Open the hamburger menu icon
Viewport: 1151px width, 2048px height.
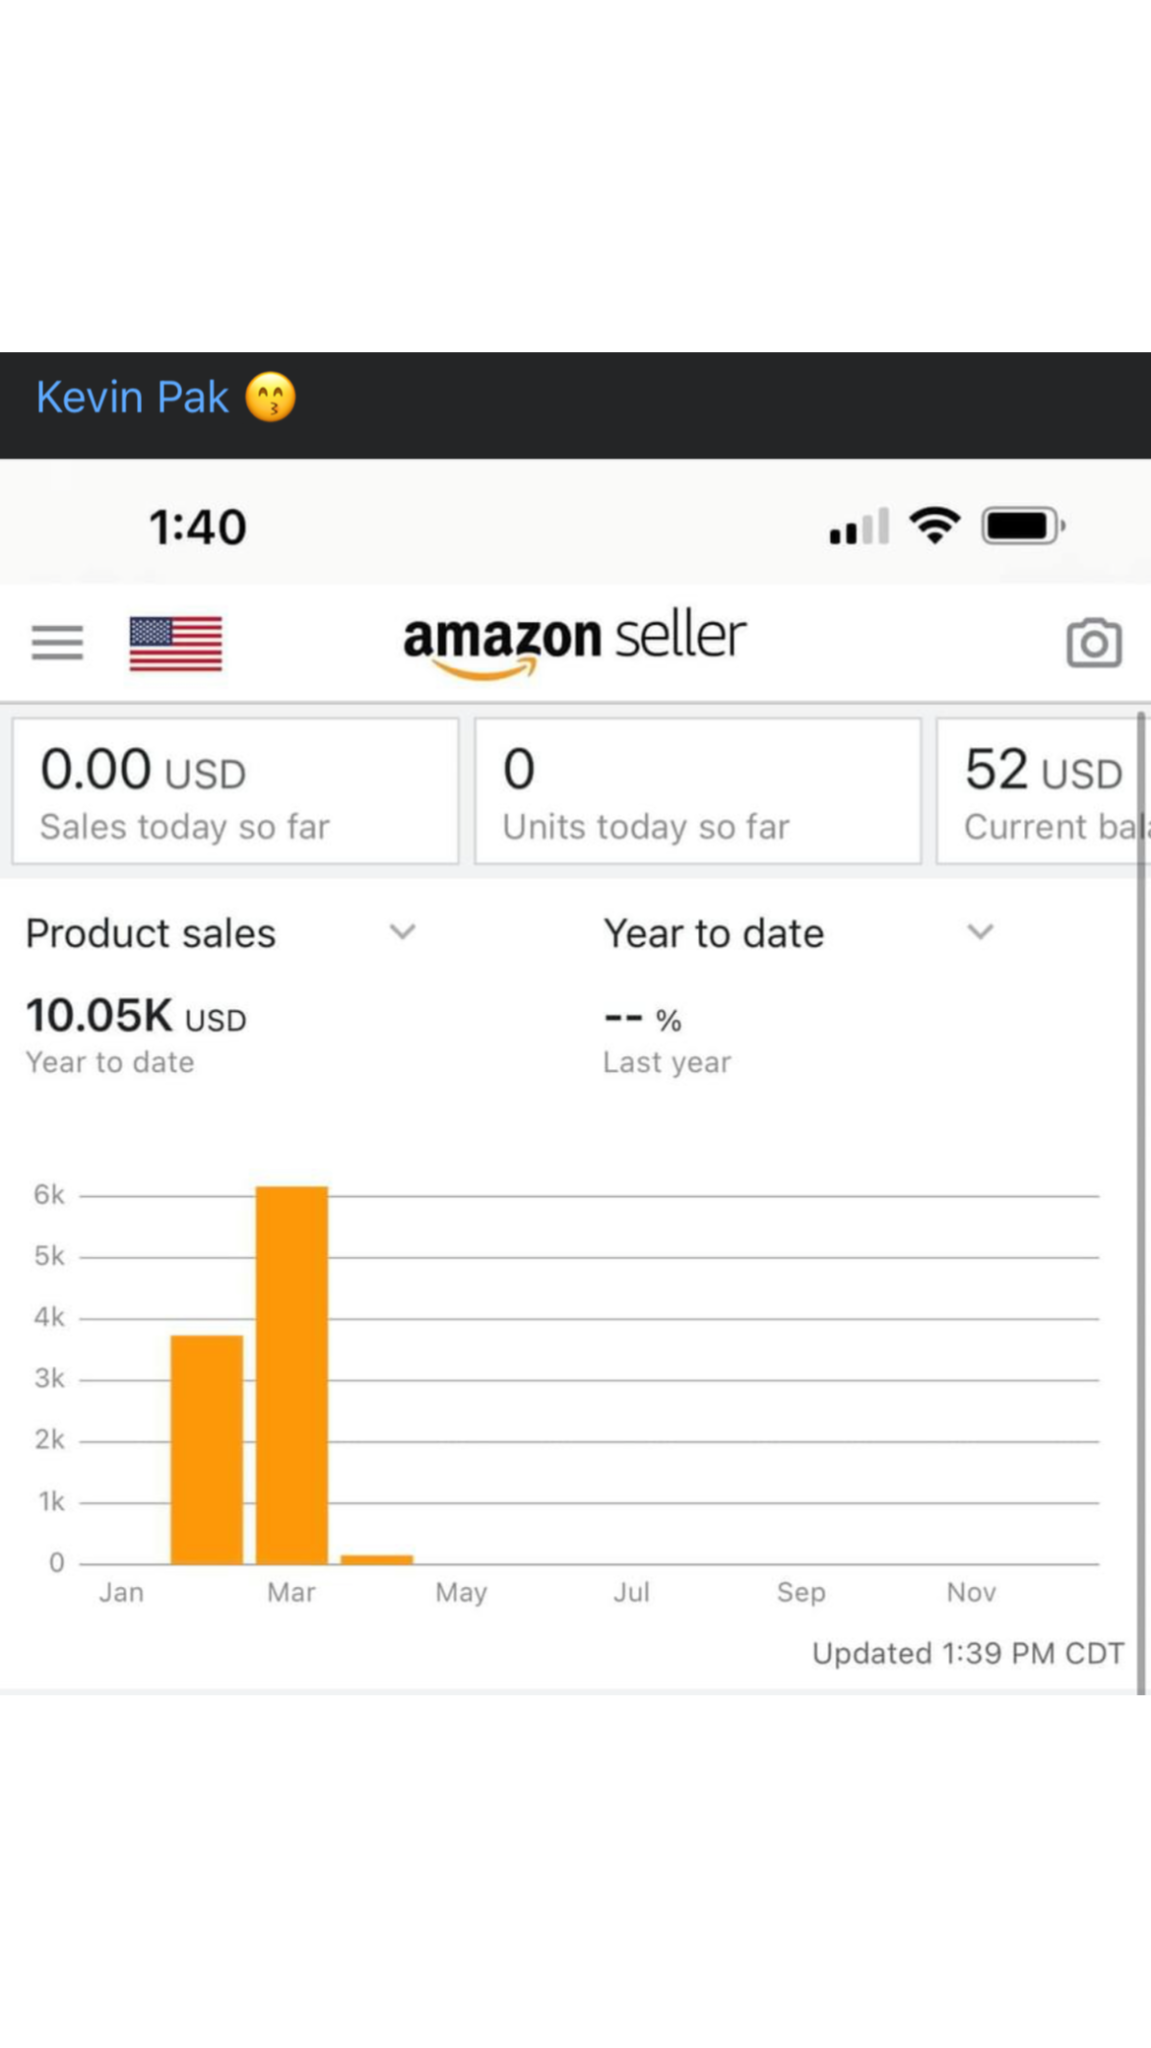click(x=57, y=643)
